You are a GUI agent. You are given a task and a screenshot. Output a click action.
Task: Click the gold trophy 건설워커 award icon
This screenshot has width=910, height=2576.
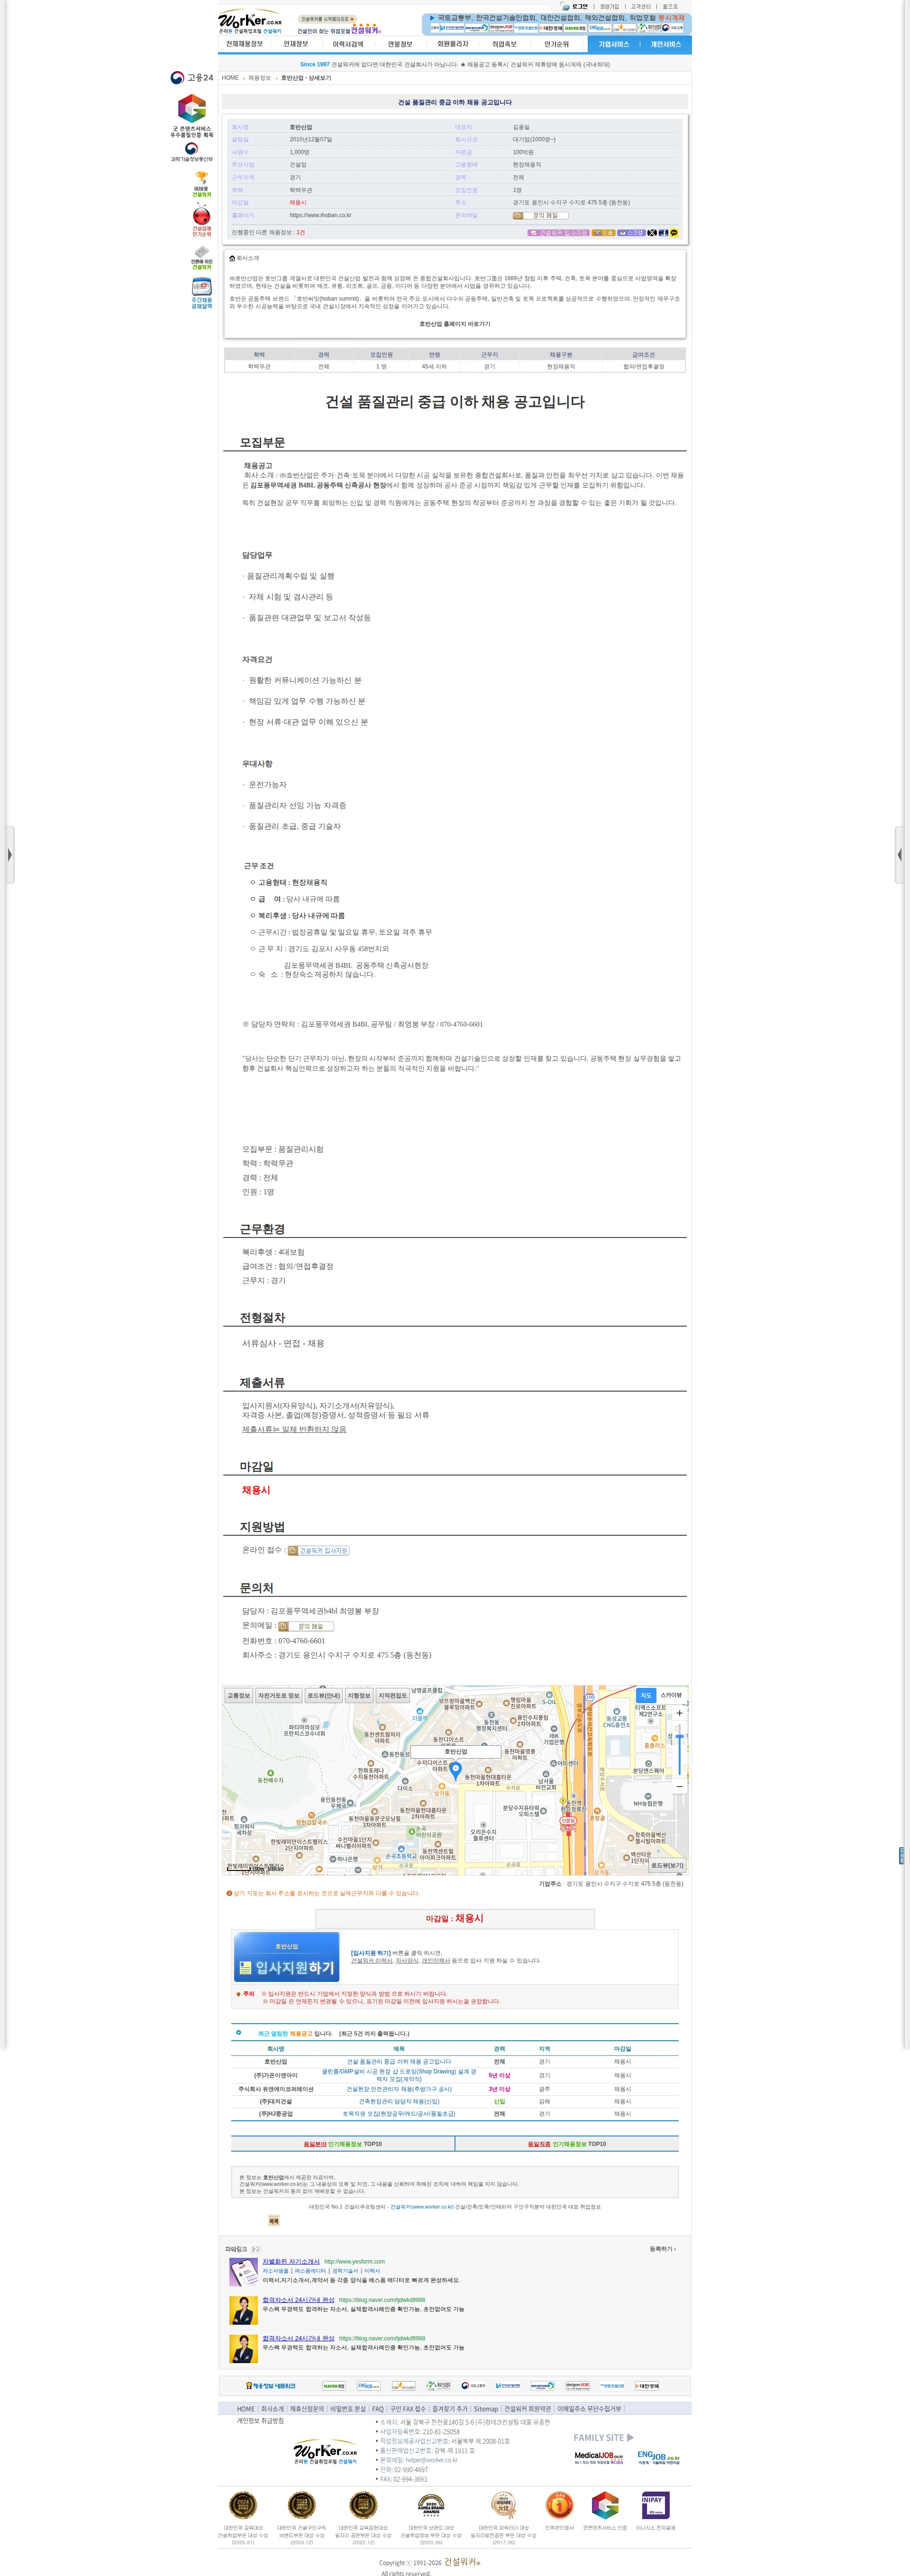click(x=201, y=184)
